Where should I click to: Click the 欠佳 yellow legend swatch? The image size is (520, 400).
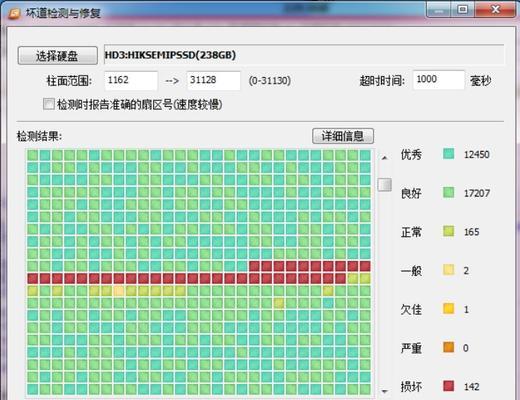pos(449,309)
